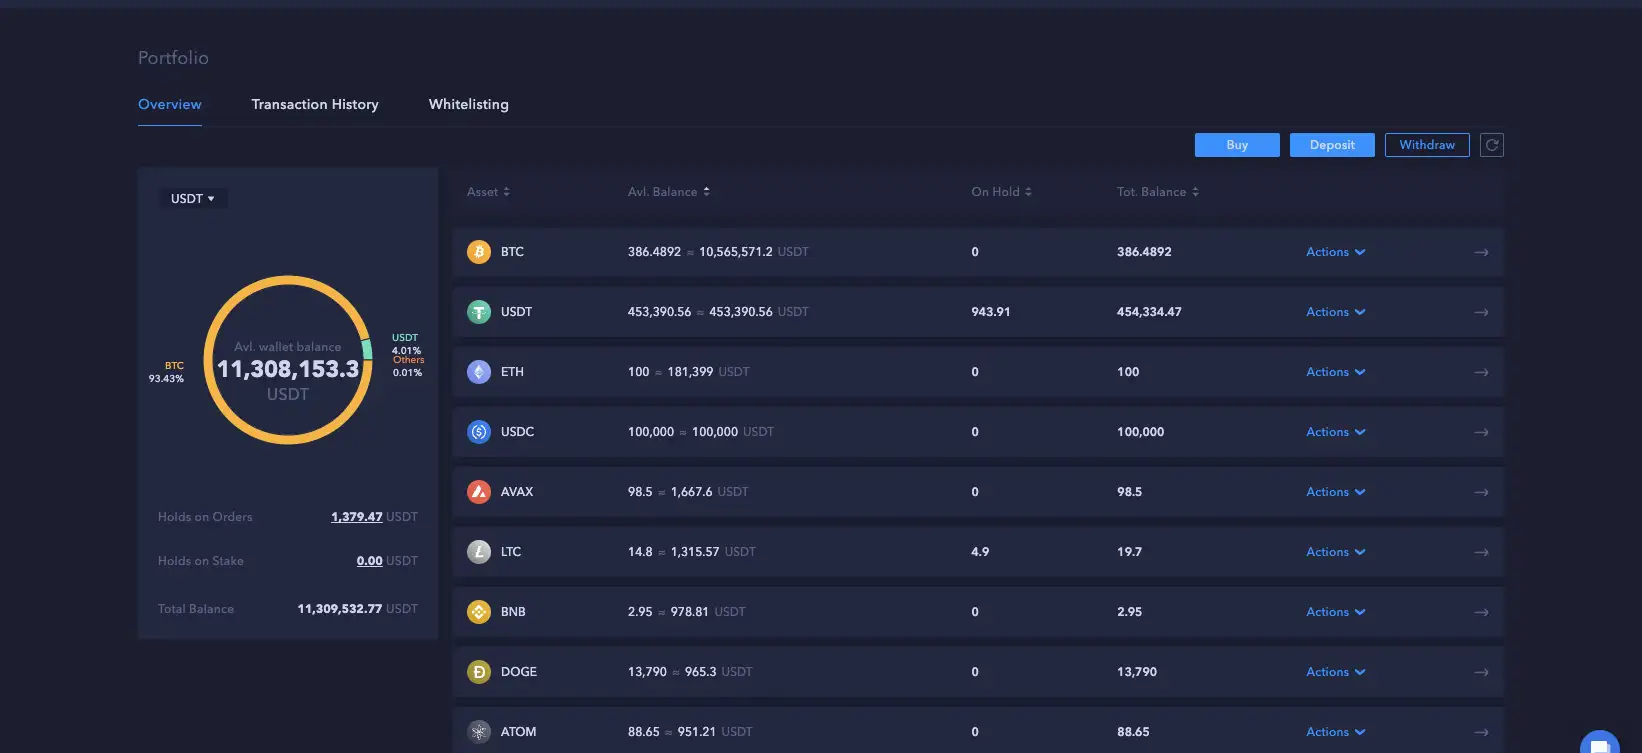This screenshot has height=753, width=1642.
Task: Expand Actions menu for BTC
Action: (1335, 252)
